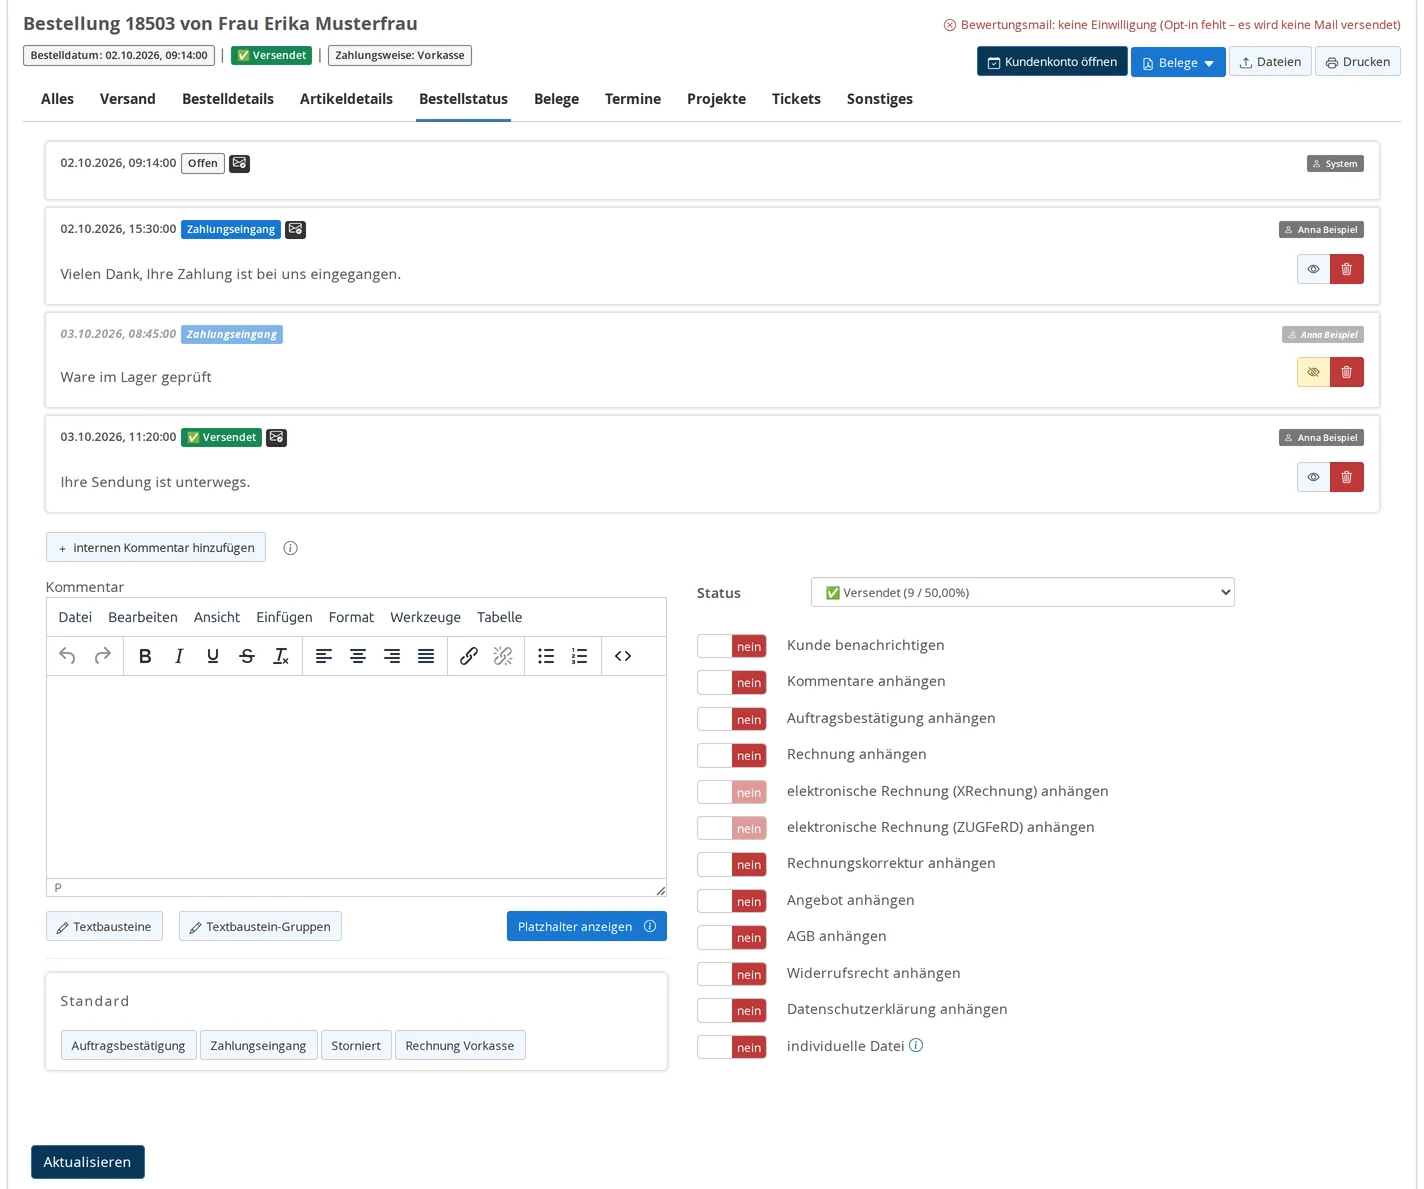Click the Bold formatting icon
This screenshot has width=1424, height=1189.
145,656
